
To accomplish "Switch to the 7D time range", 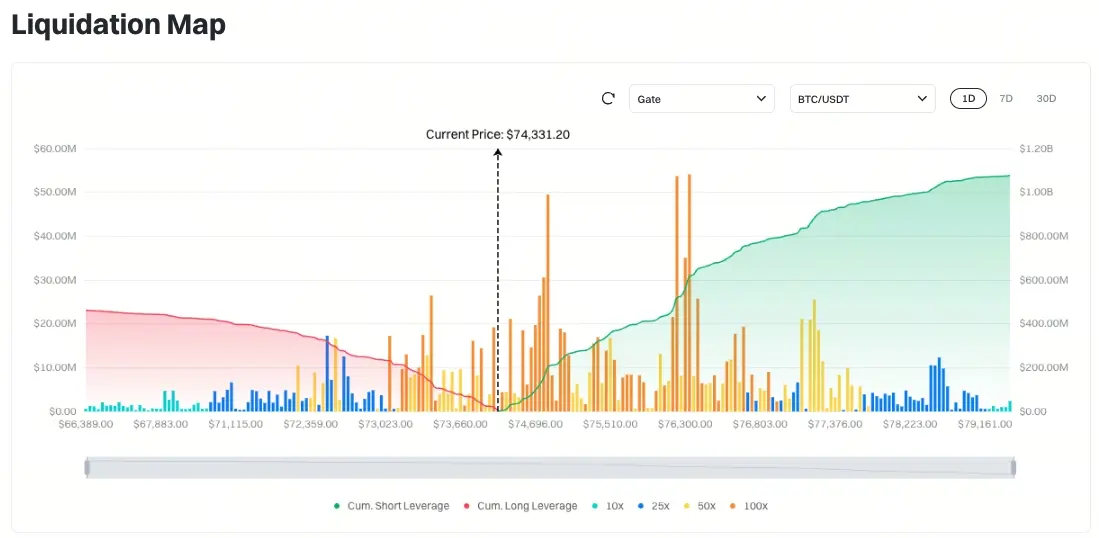I will click(1006, 99).
